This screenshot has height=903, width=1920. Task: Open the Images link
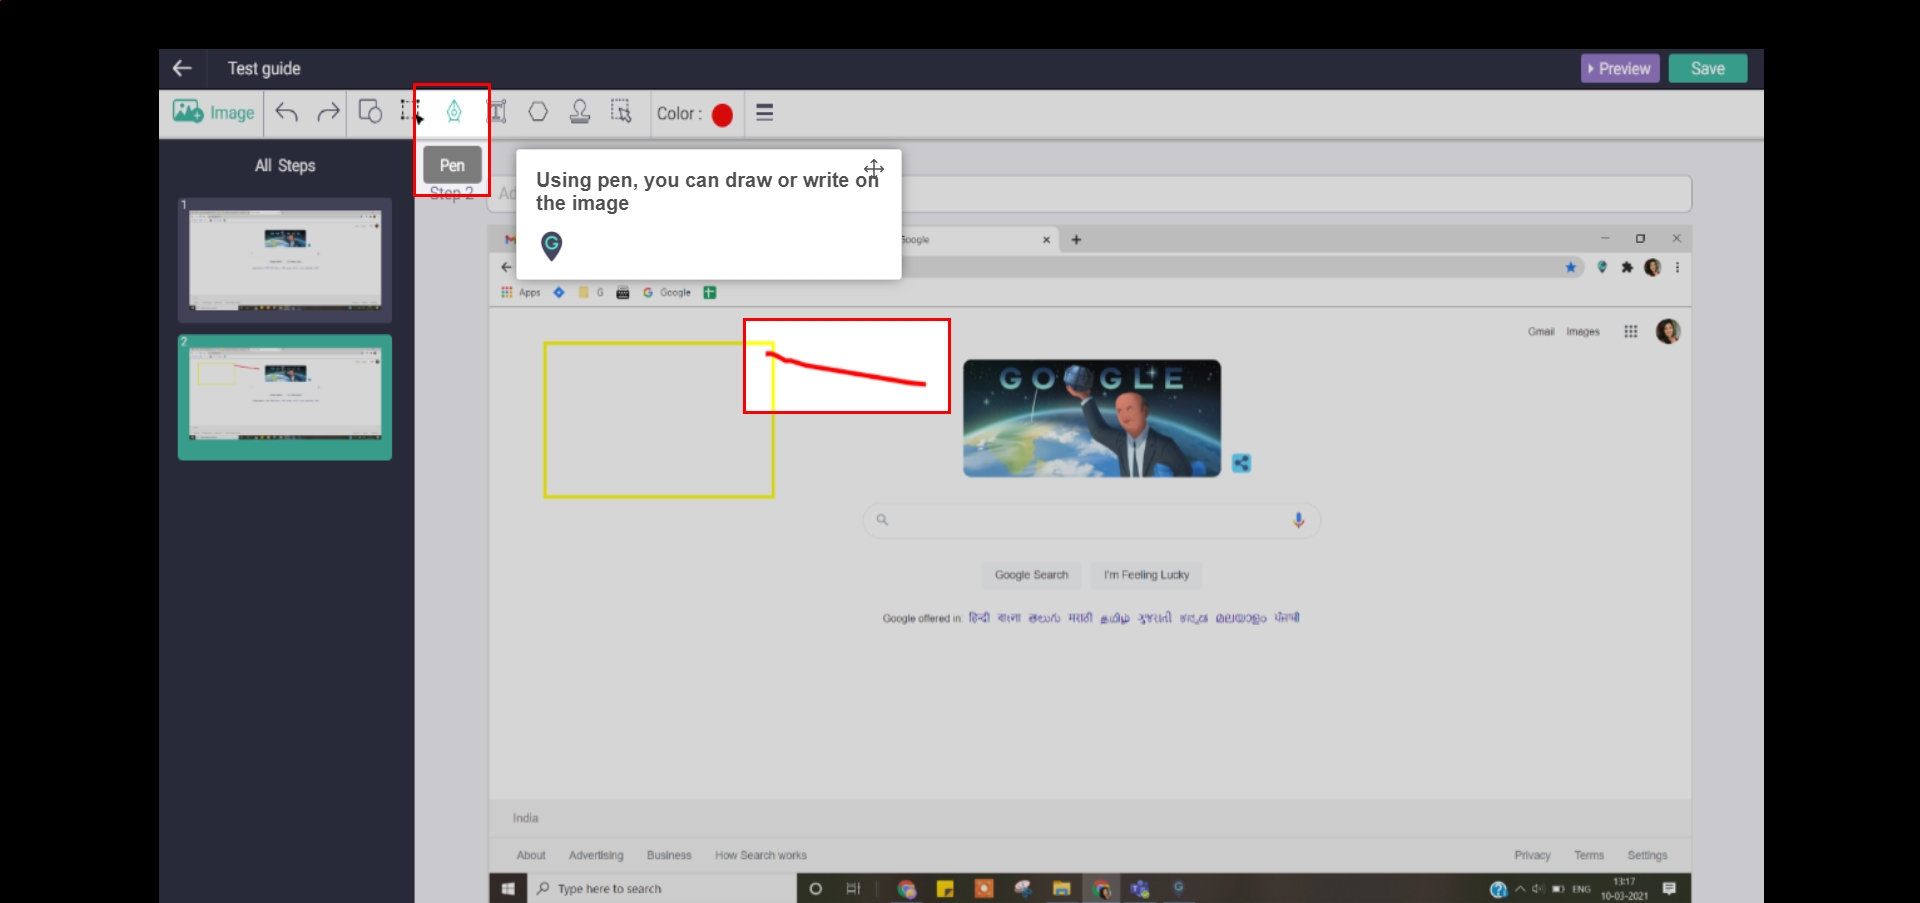tap(1583, 332)
